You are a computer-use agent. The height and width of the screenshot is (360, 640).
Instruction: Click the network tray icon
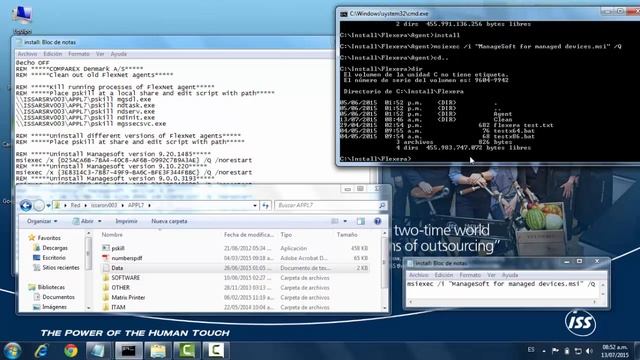point(578,351)
